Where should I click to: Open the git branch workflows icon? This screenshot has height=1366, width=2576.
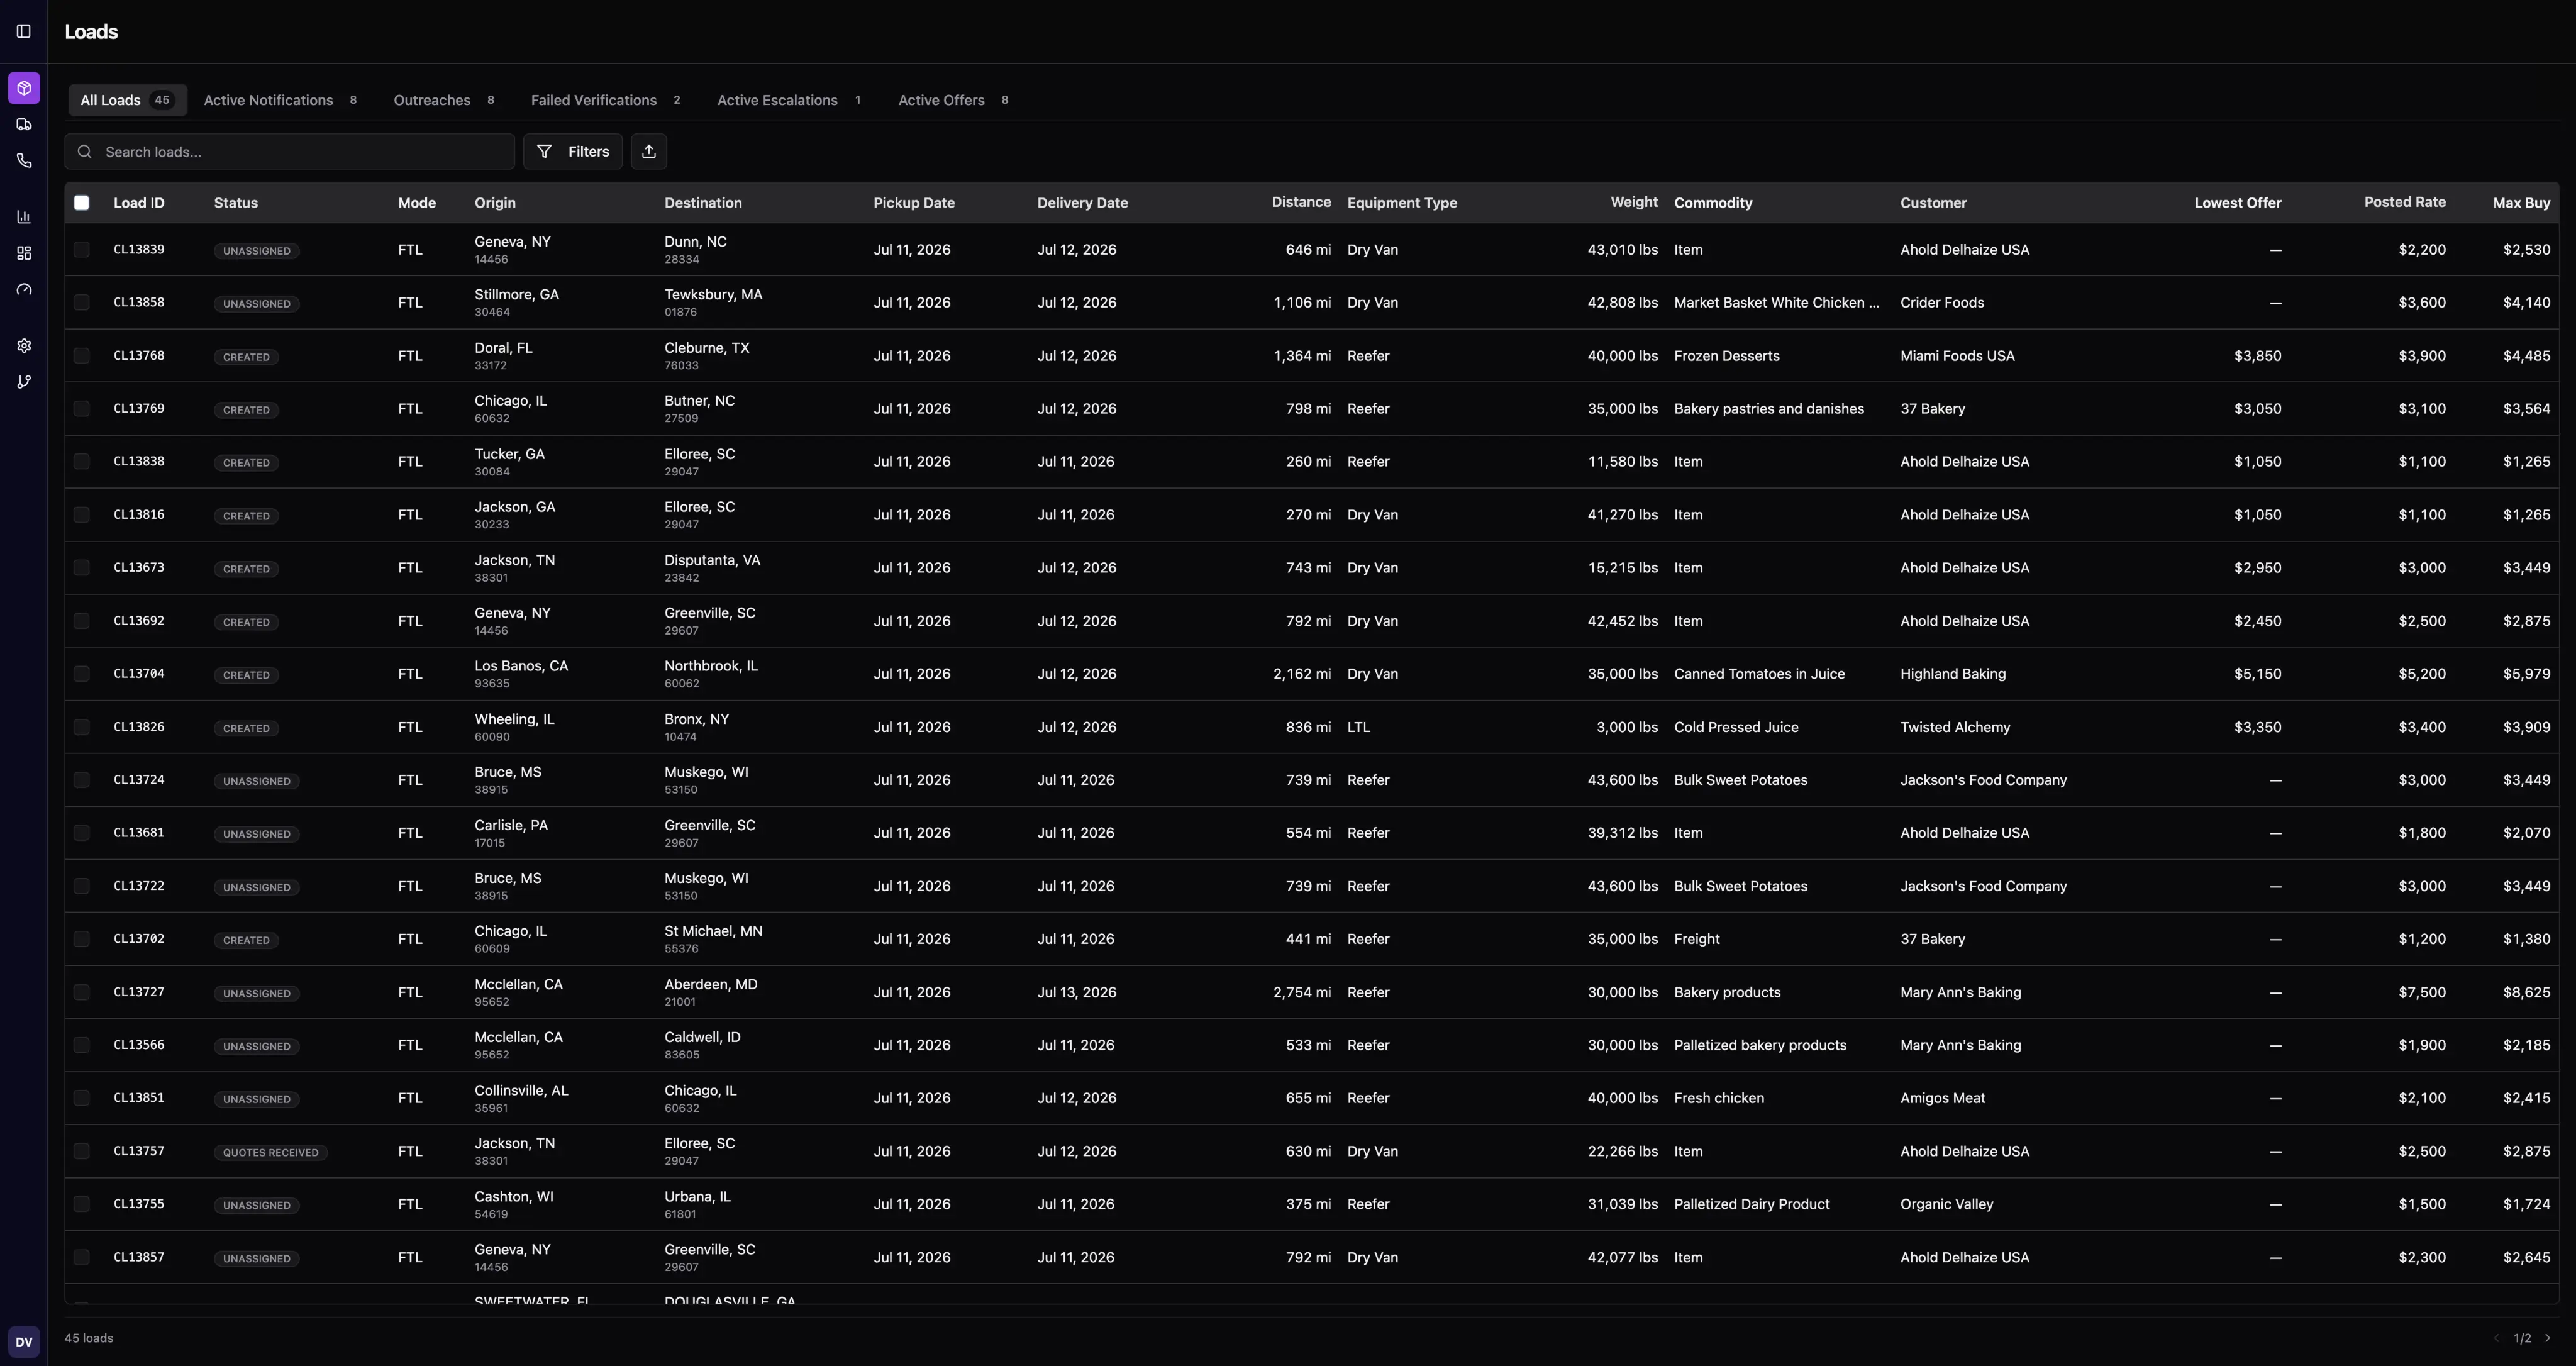click(24, 382)
